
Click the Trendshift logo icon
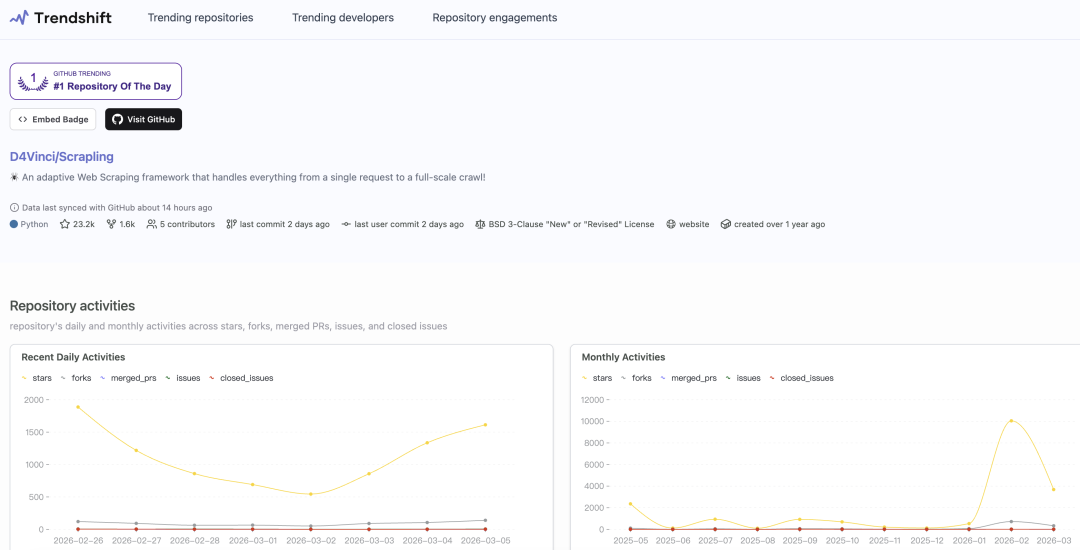(x=19, y=18)
